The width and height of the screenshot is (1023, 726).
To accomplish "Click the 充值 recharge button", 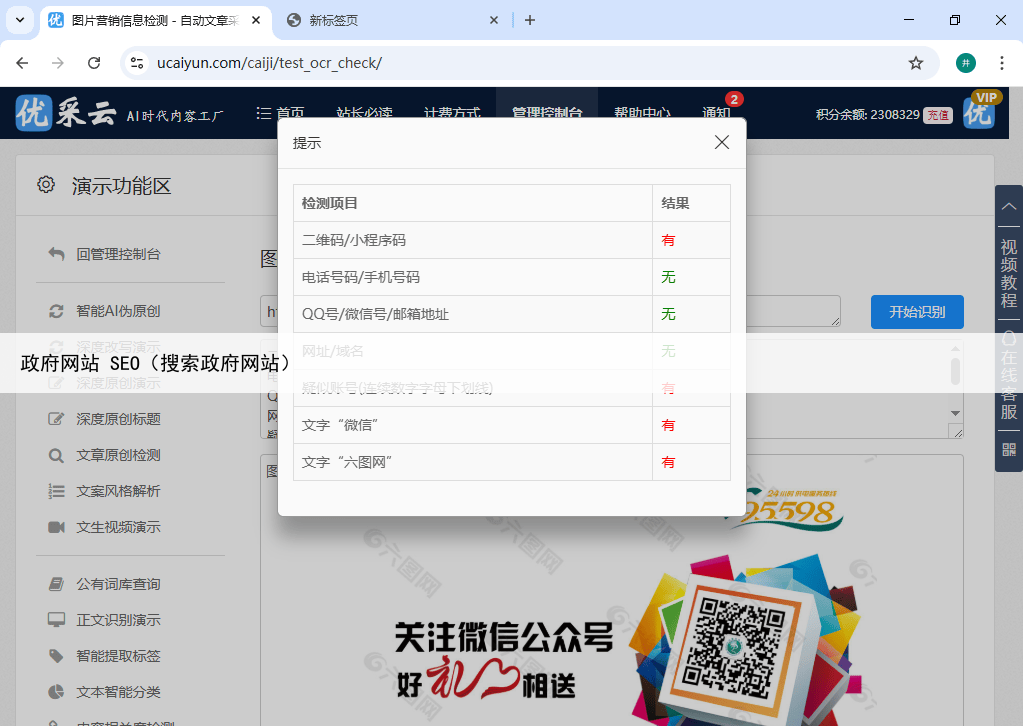I will point(937,115).
